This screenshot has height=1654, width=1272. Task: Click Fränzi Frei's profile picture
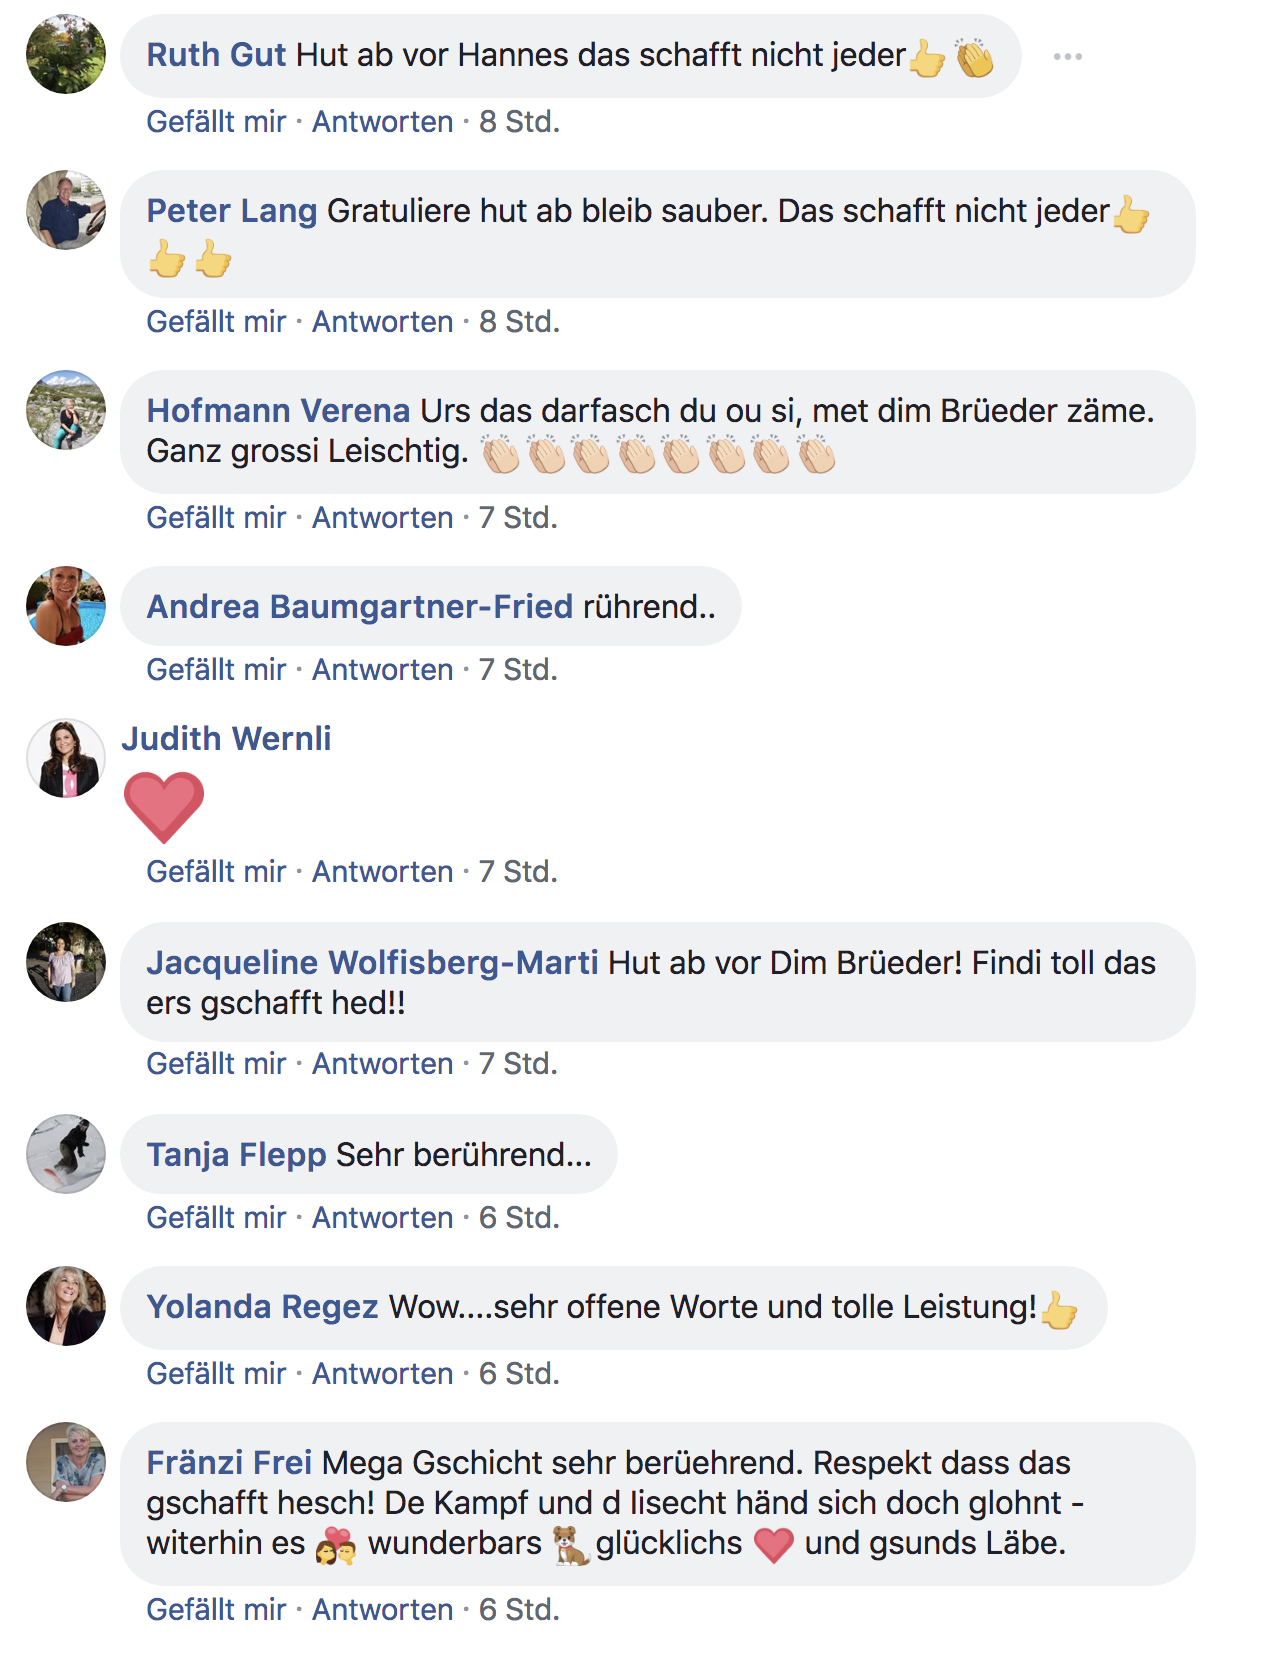pos(66,1462)
